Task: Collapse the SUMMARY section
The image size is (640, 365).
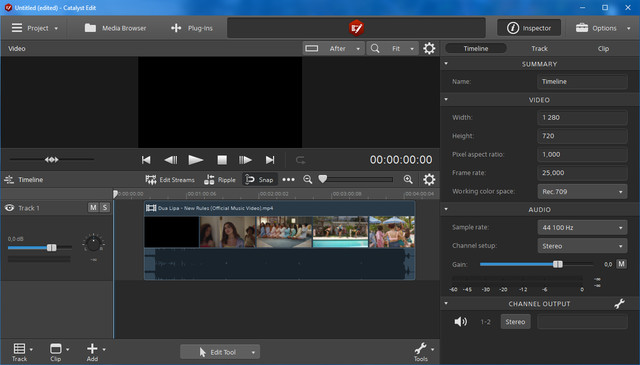Action: click(x=446, y=64)
